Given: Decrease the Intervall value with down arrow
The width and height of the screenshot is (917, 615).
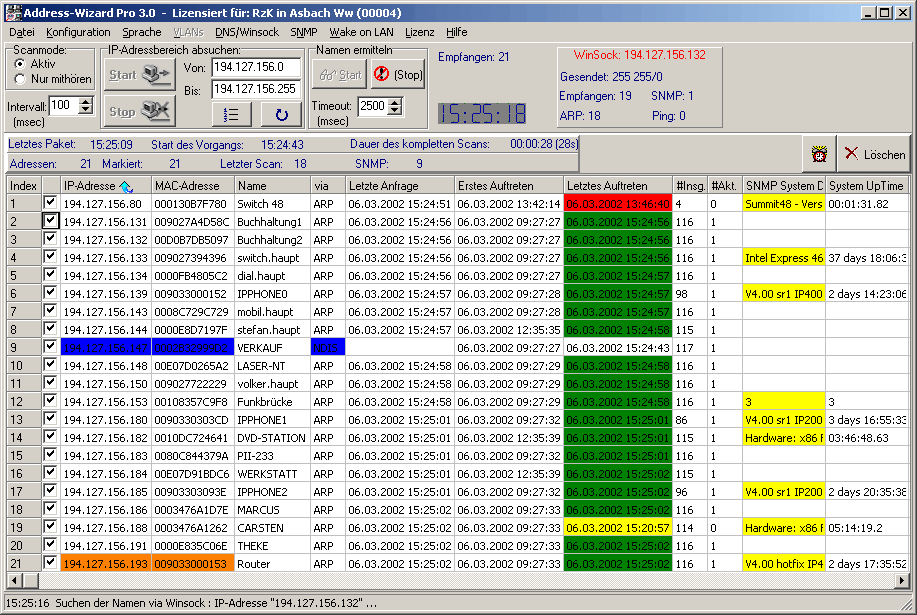Looking at the screenshot, I should 86,109.
